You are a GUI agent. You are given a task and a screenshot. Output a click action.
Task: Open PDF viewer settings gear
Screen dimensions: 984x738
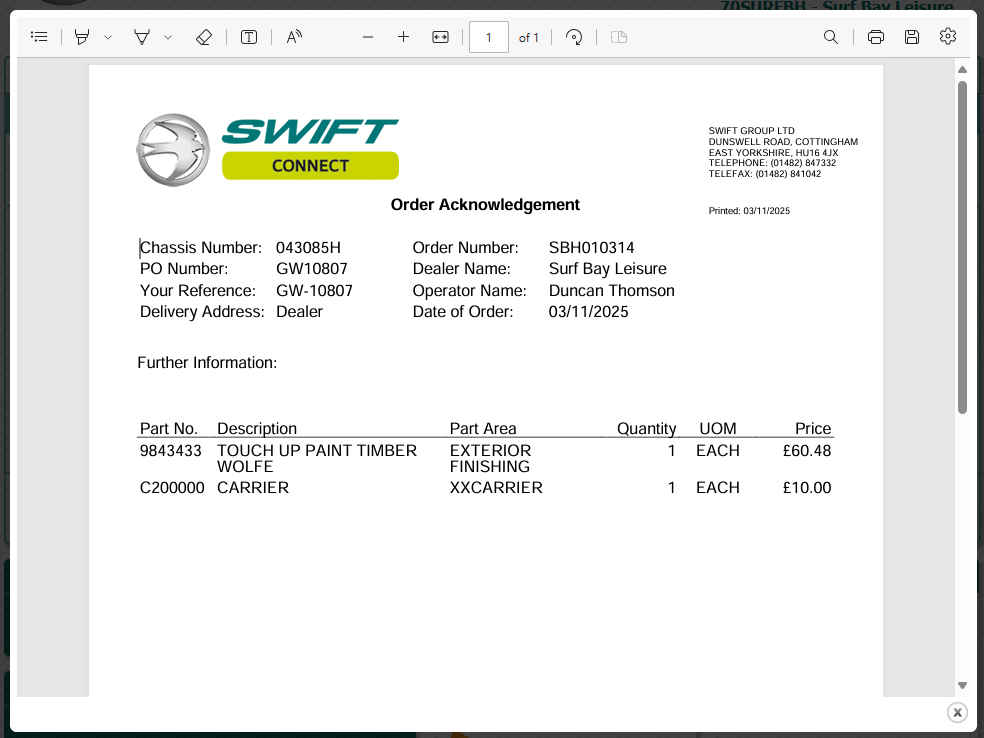click(x=948, y=37)
